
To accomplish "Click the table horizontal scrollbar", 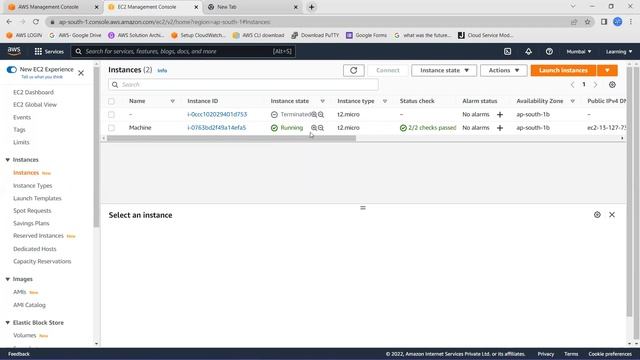I will click(x=231, y=138).
